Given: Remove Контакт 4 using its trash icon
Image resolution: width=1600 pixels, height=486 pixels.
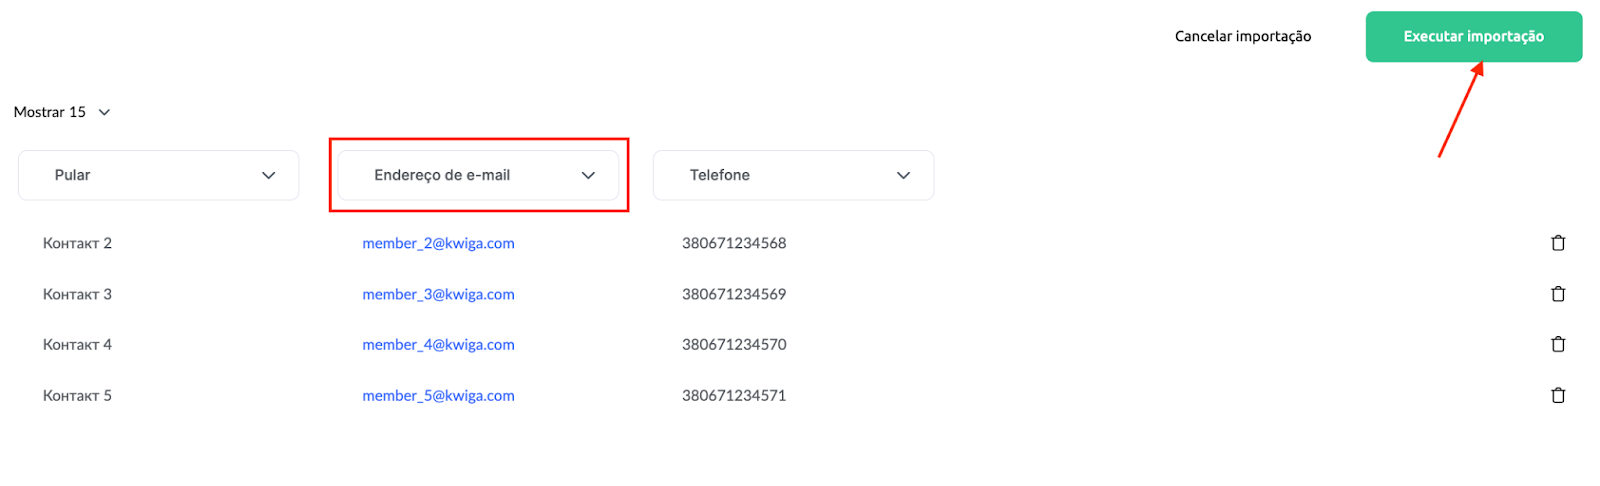Looking at the screenshot, I should click(1557, 344).
